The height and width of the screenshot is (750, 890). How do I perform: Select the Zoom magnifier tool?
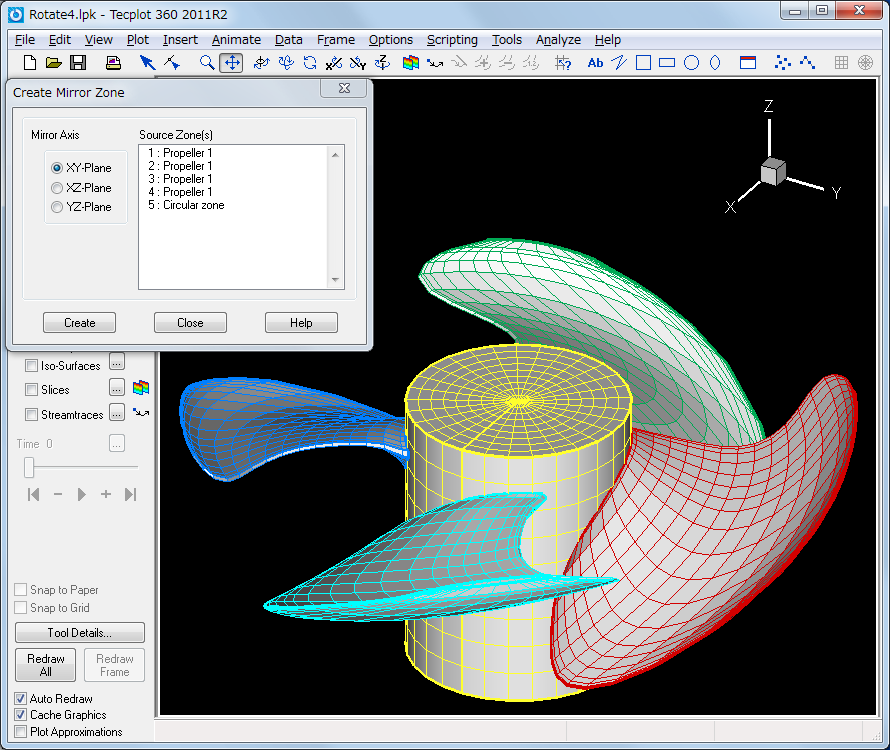207,62
